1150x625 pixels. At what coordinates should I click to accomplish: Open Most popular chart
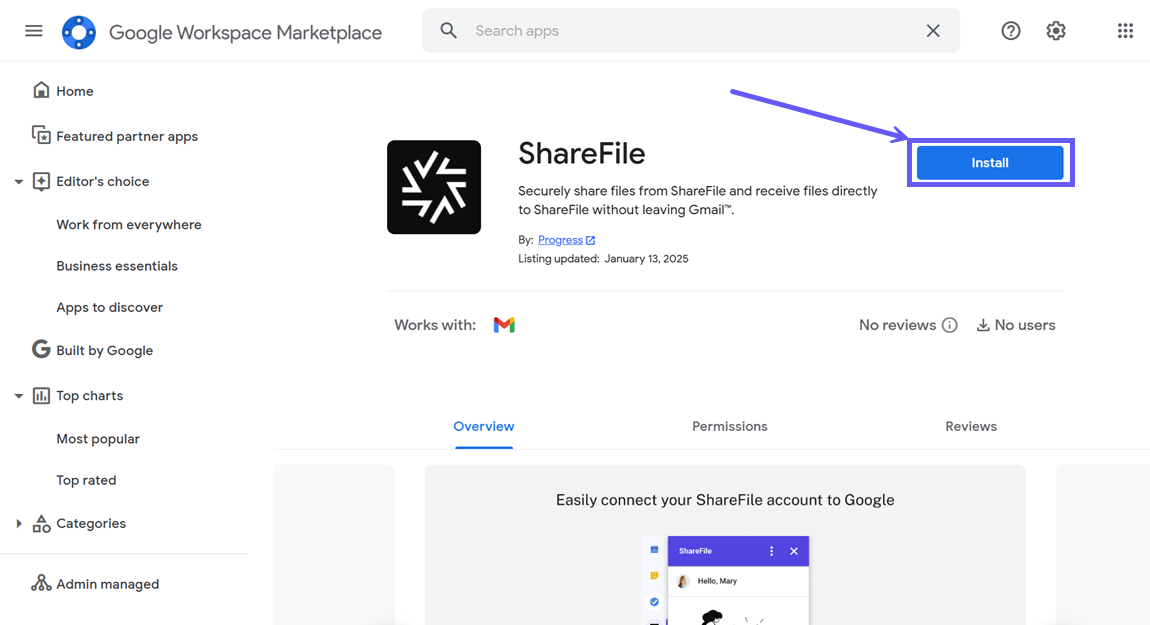click(98, 439)
